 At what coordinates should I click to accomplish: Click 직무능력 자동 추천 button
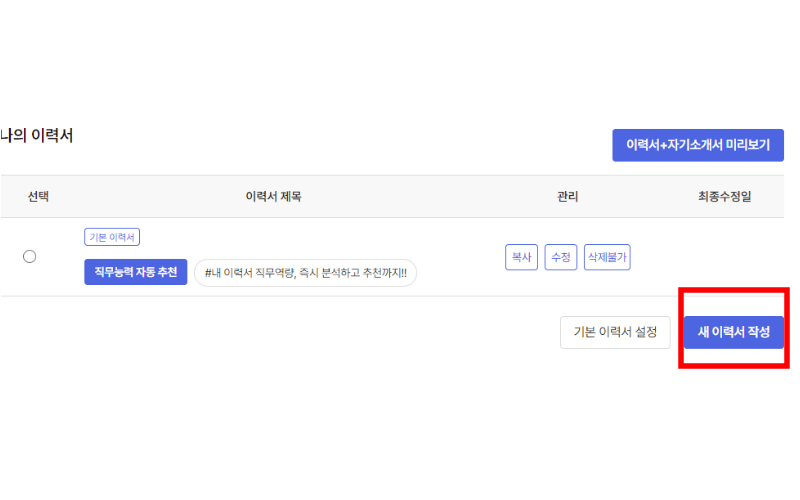(x=136, y=272)
